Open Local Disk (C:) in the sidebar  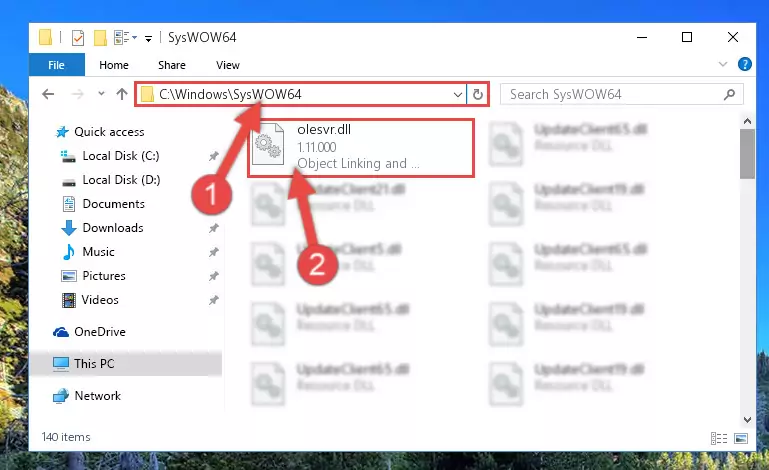click(x=121, y=156)
